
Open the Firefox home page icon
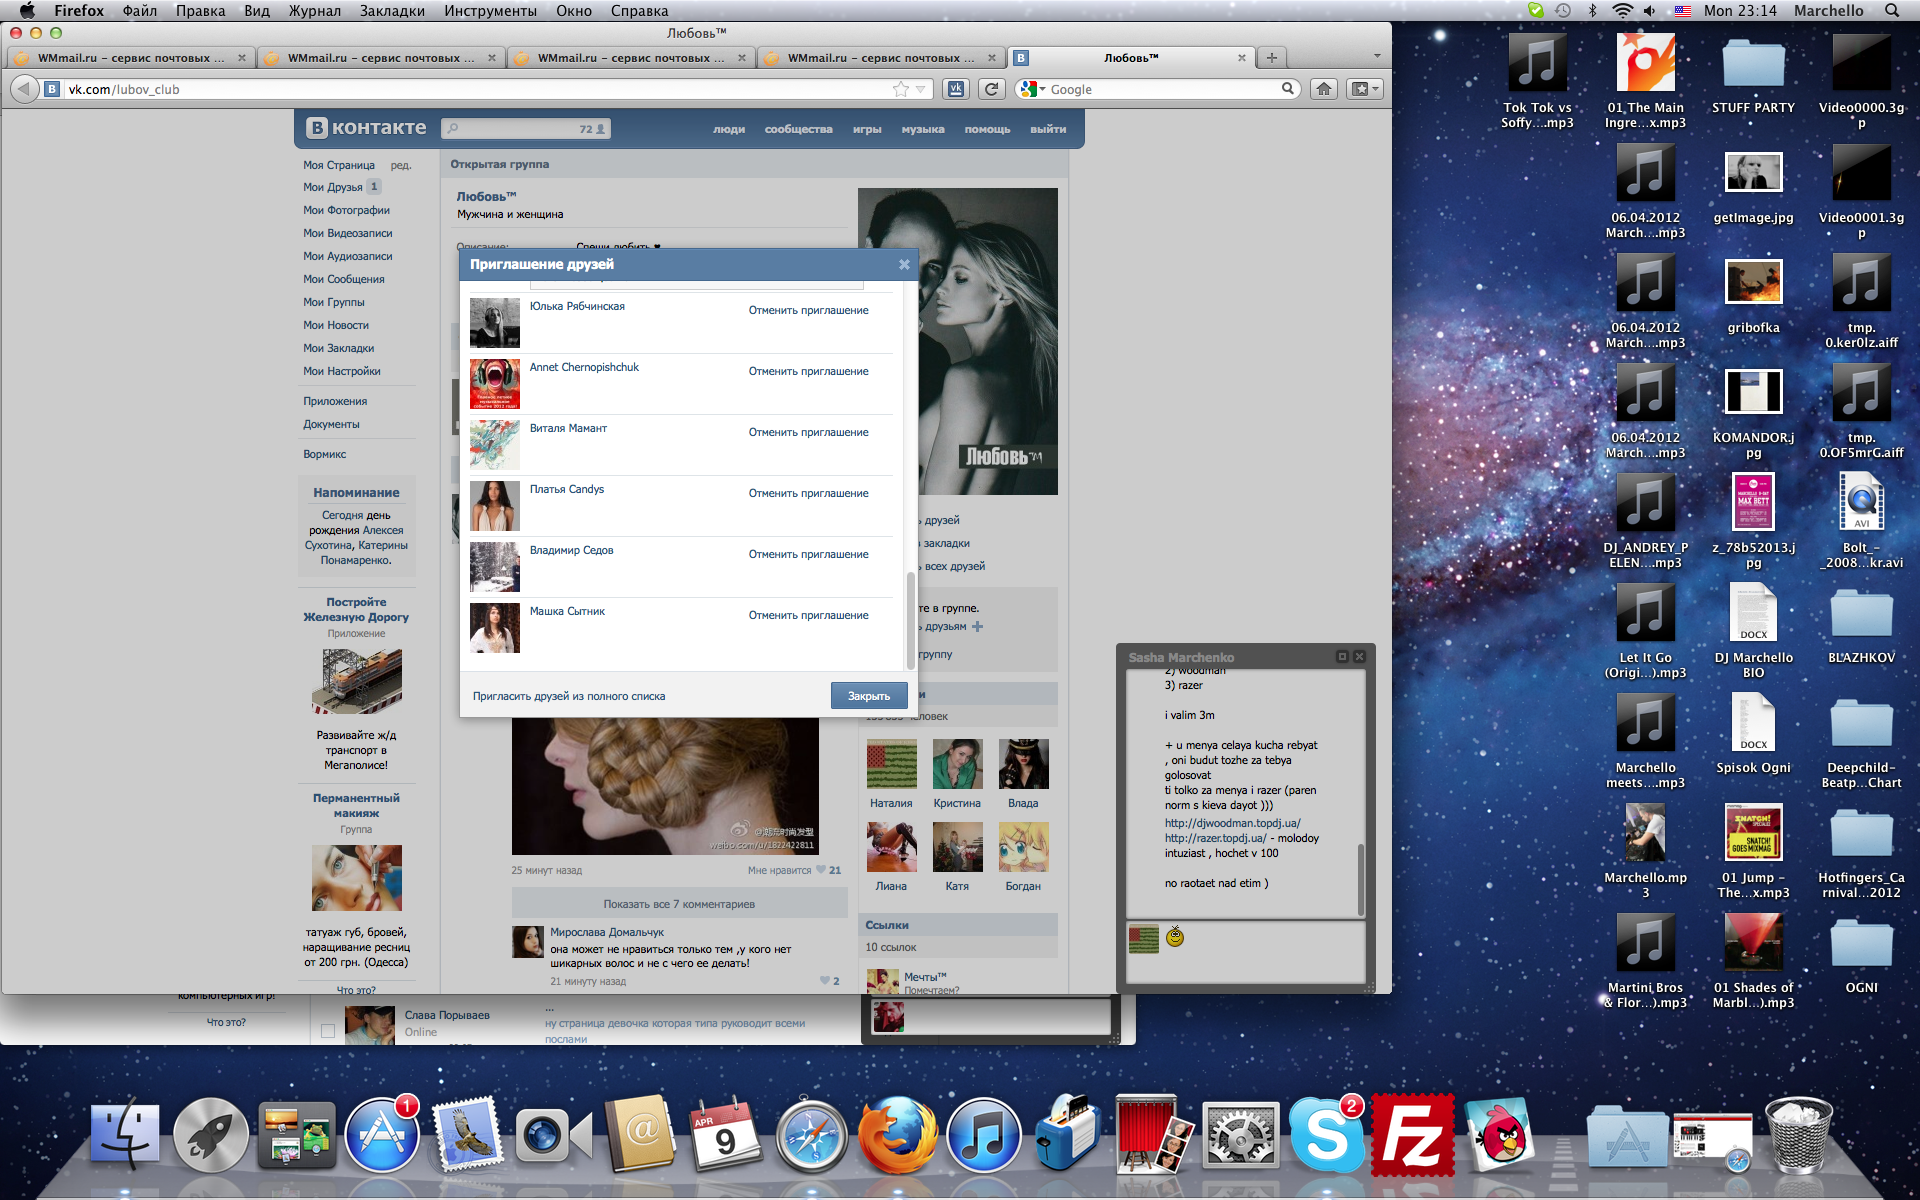point(1324,89)
